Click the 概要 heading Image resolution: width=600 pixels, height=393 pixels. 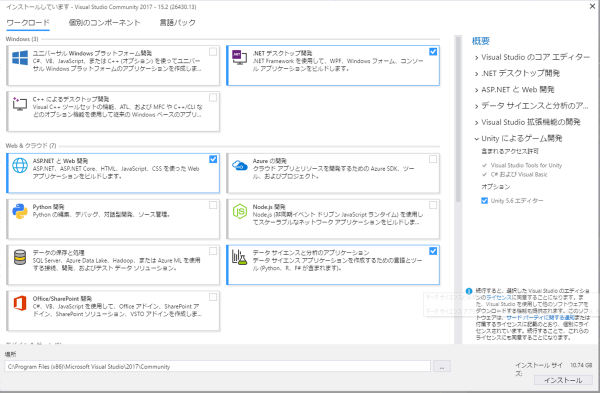pos(481,41)
